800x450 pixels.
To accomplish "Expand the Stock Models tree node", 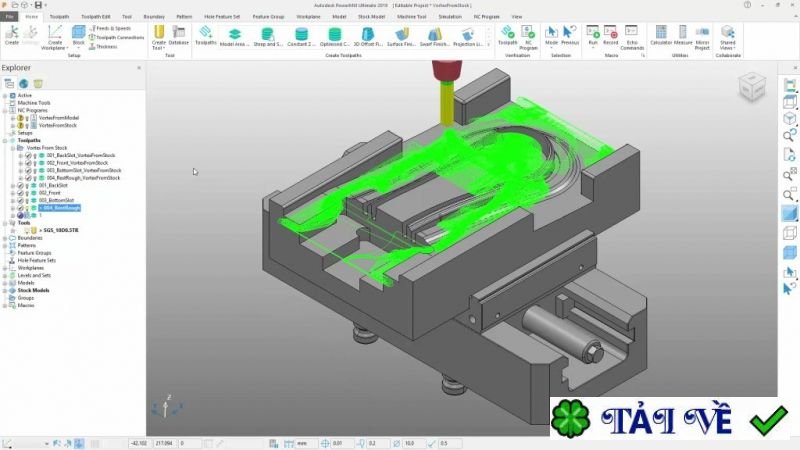I will (x=5, y=290).
